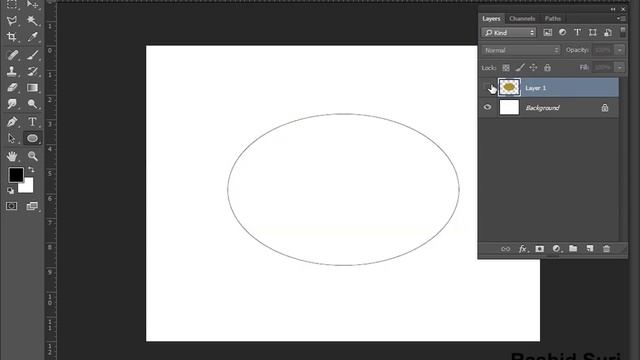Select the Zoom tool
Image resolution: width=640 pixels, height=360 pixels.
[32, 156]
